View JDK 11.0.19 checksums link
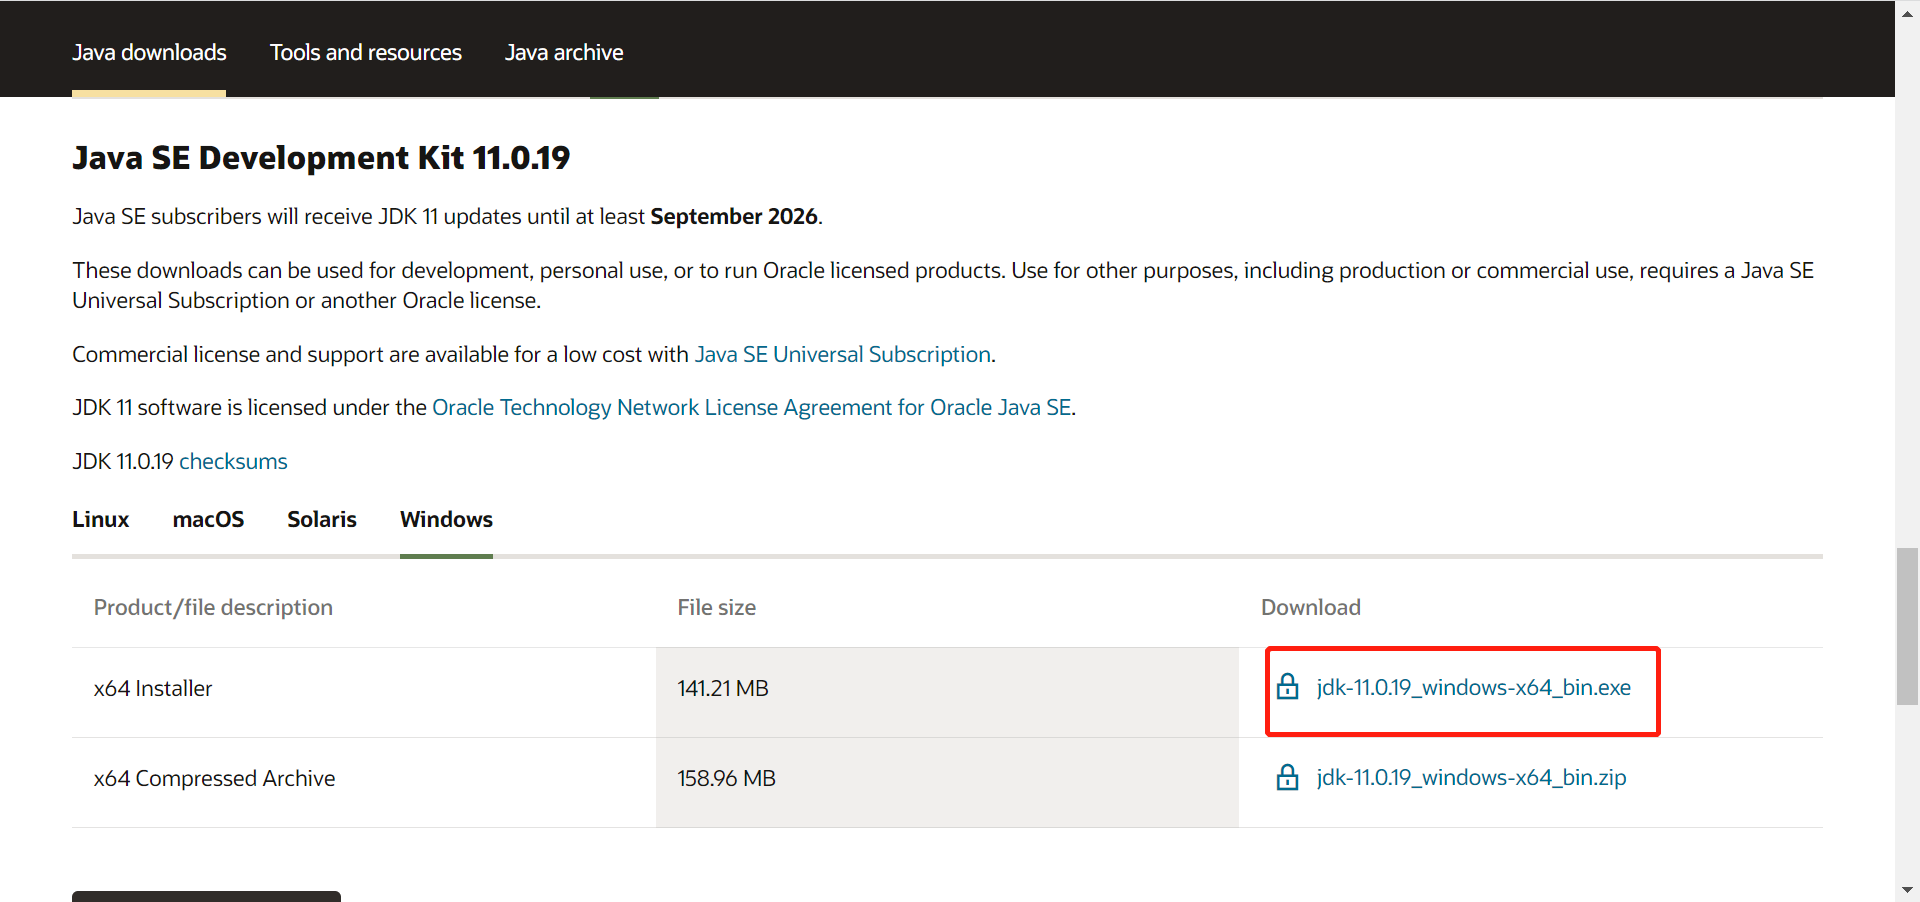The image size is (1920, 902). (x=233, y=461)
